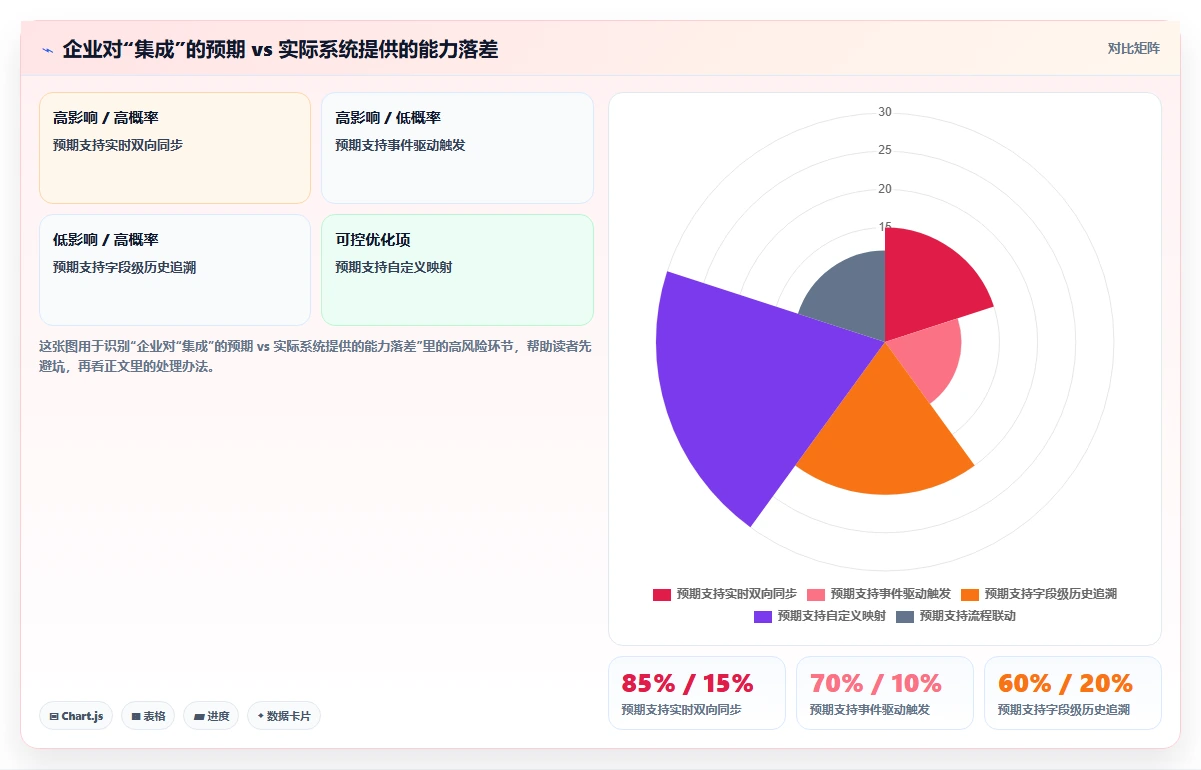Select the 高影响 / 低概率 card
This screenshot has height=770, width=1201.
(457, 148)
